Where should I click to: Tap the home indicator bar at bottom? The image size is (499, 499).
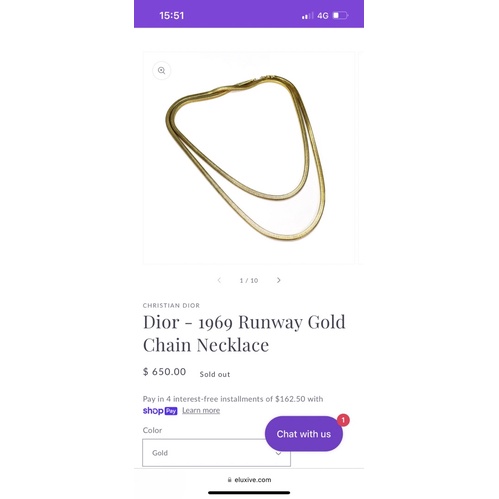coord(249,492)
